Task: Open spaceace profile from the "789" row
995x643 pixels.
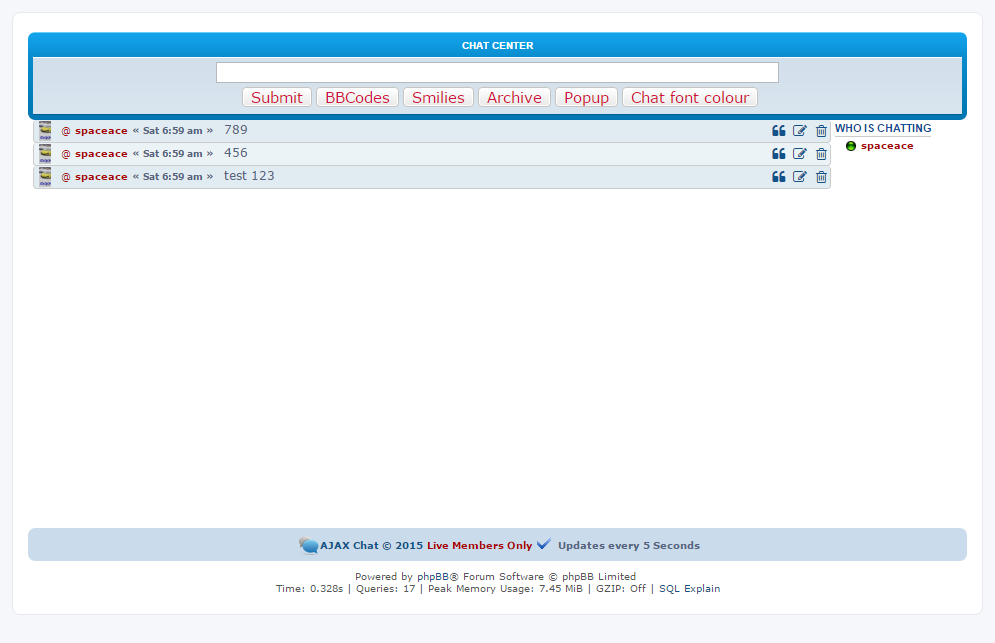Action: tap(101, 131)
